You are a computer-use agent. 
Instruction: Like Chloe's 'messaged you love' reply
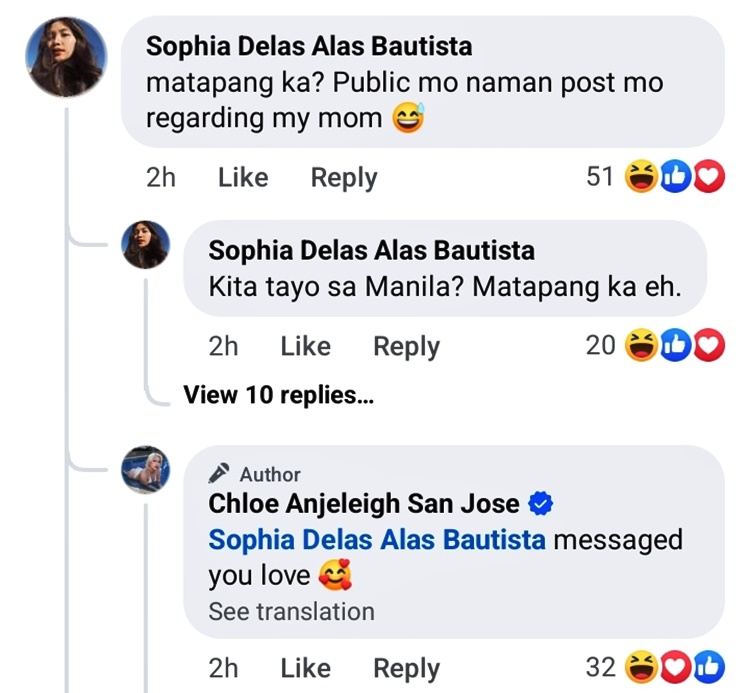tap(305, 667)
